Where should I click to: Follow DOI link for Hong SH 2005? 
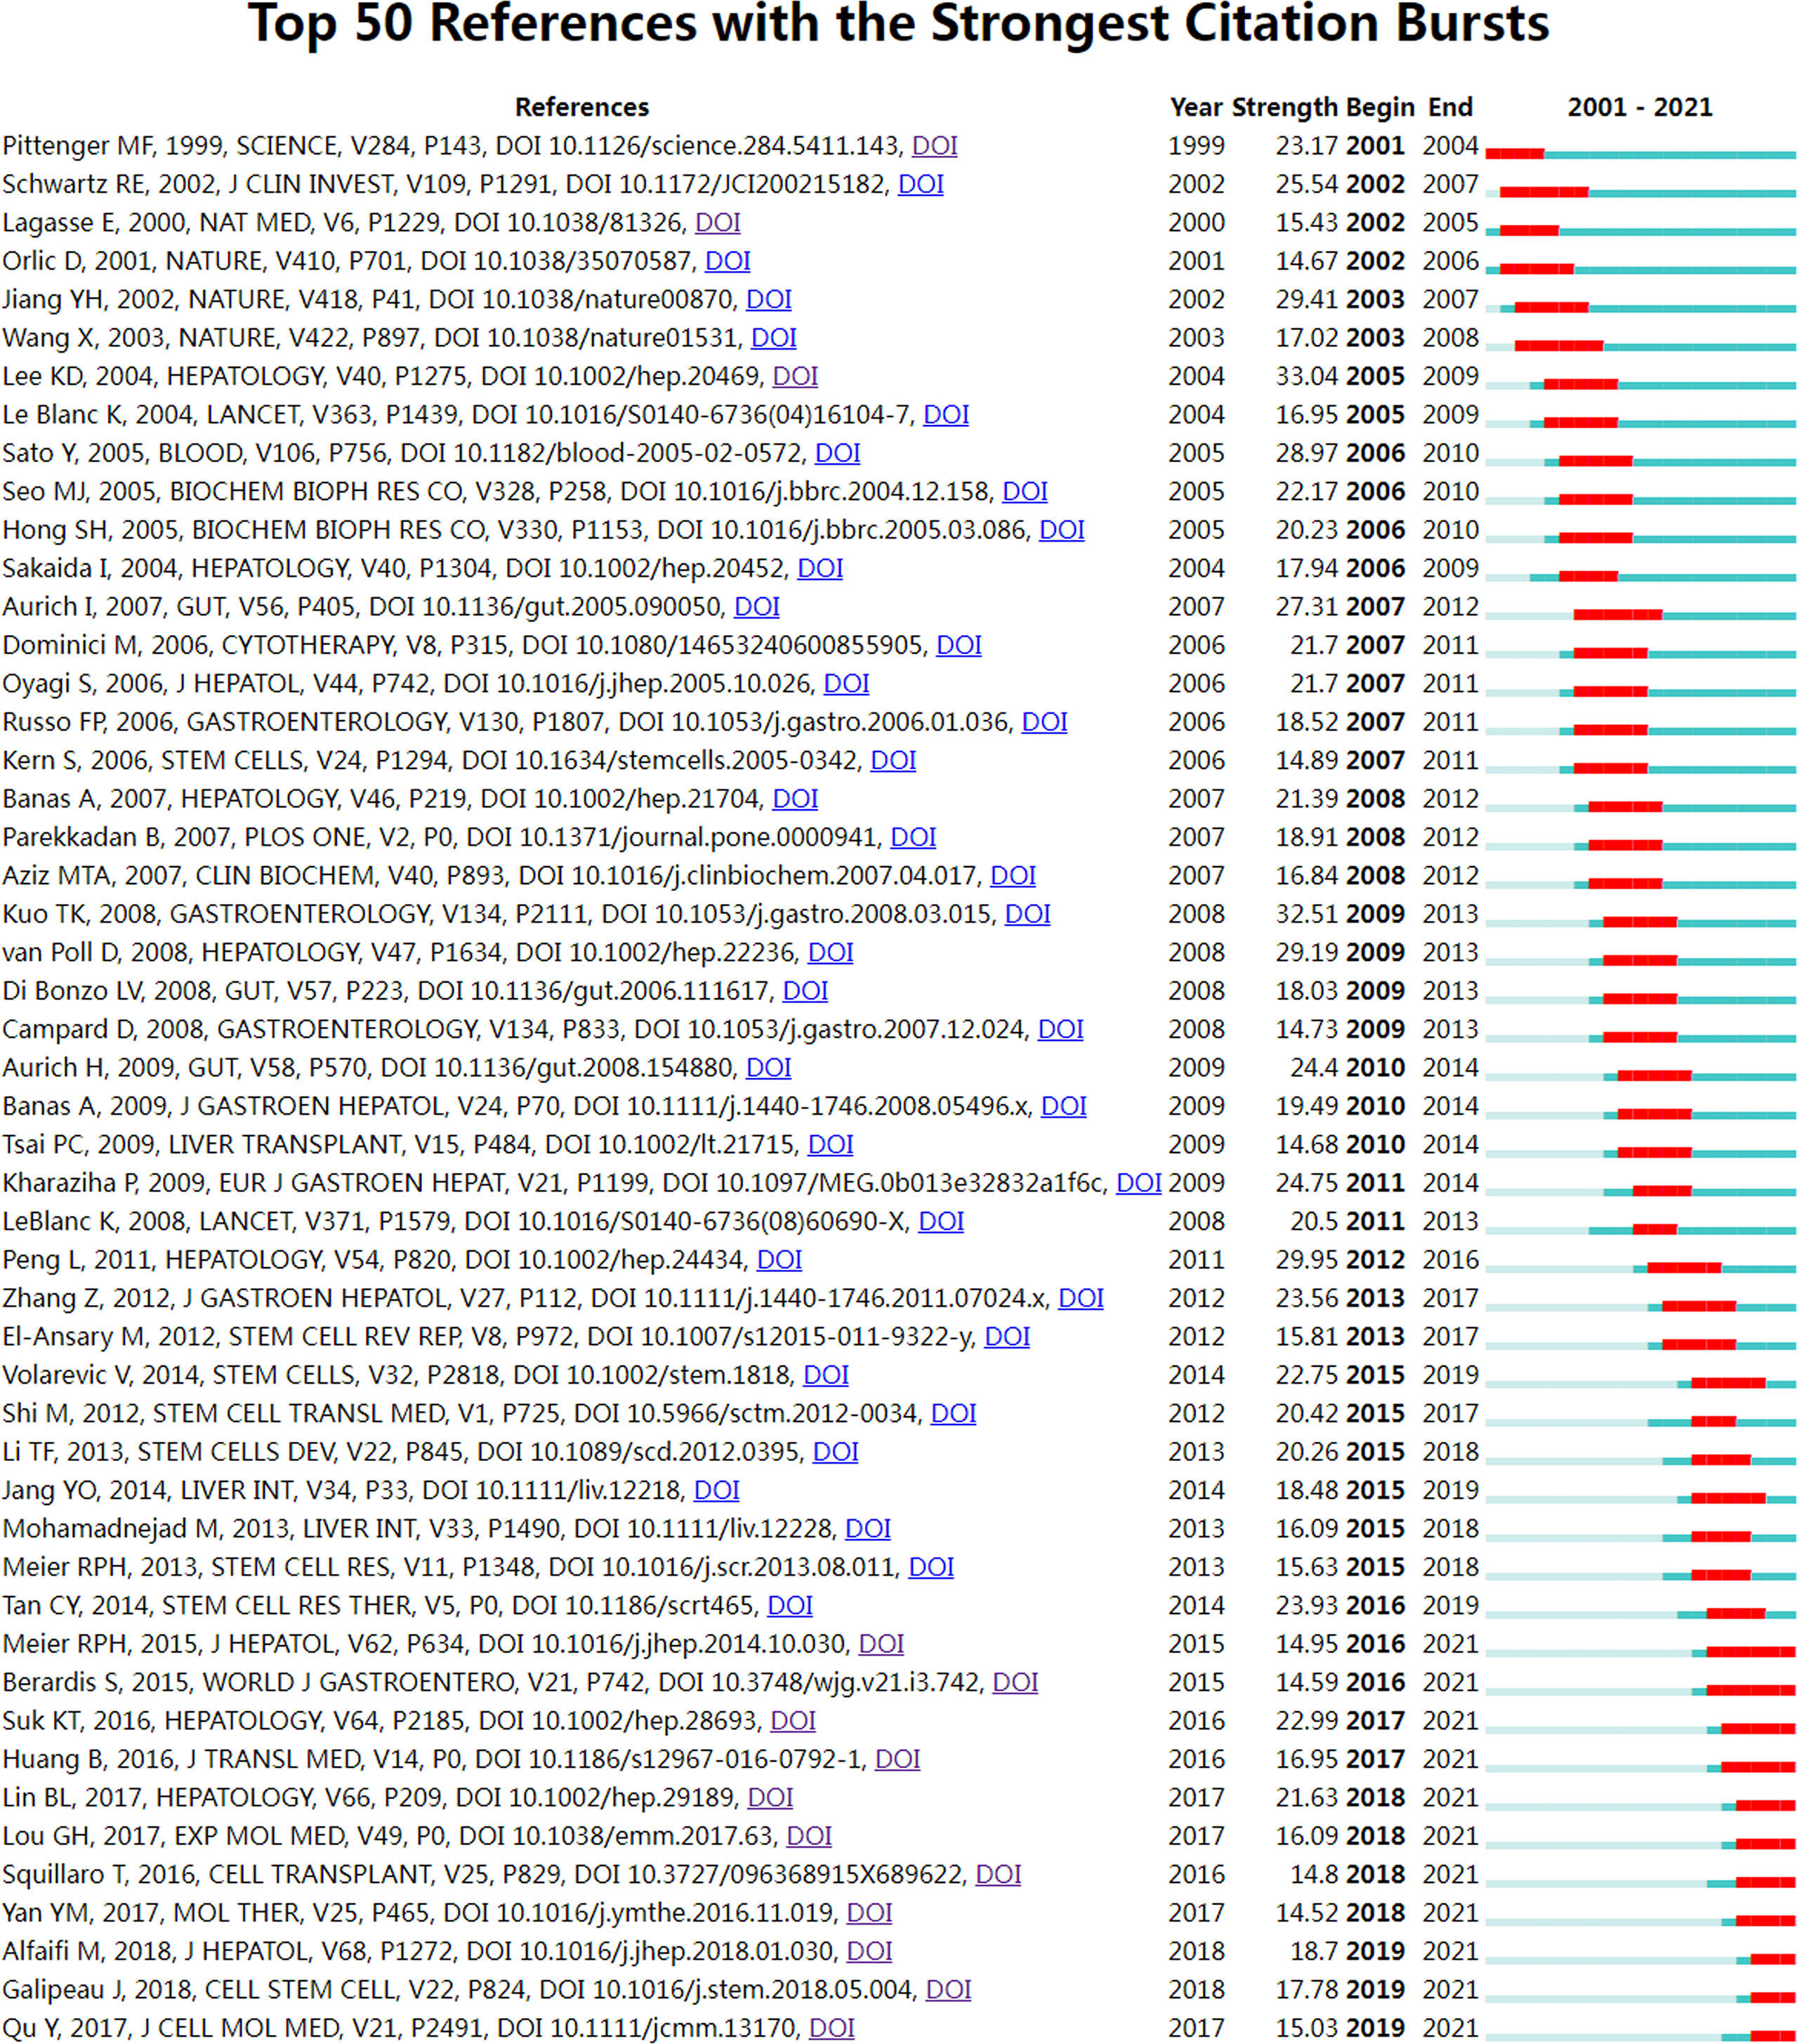tap(1061, 530)
